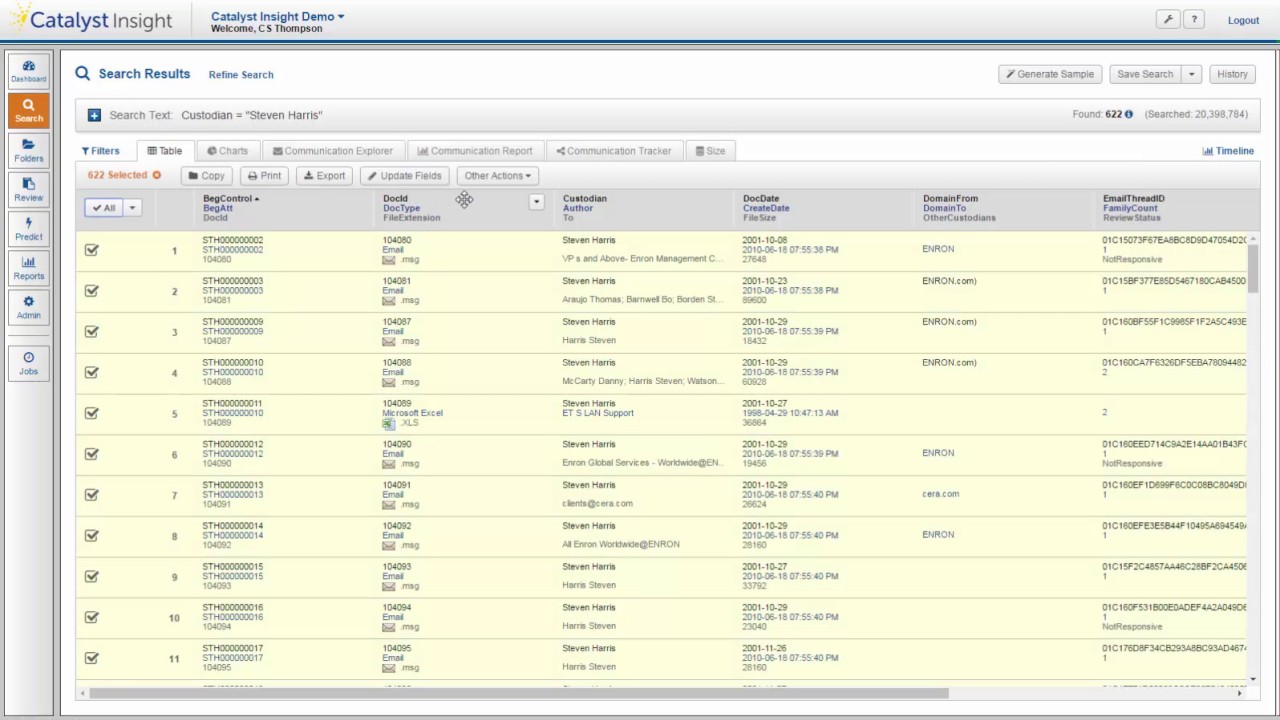Switch to the Table tab

click(x=164, y=151)
